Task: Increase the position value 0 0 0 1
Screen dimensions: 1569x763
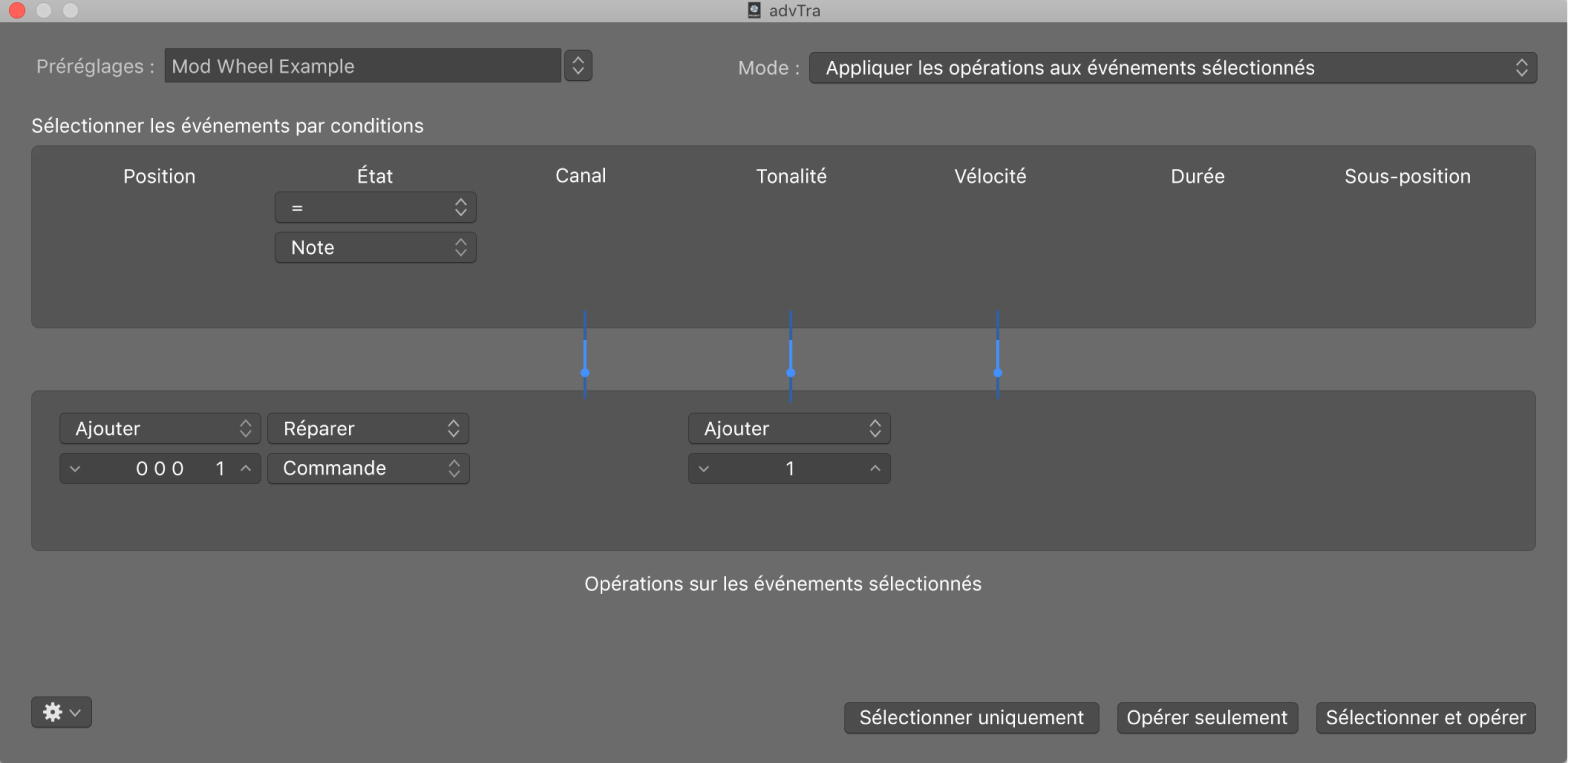Action: (x=246, y=469)
